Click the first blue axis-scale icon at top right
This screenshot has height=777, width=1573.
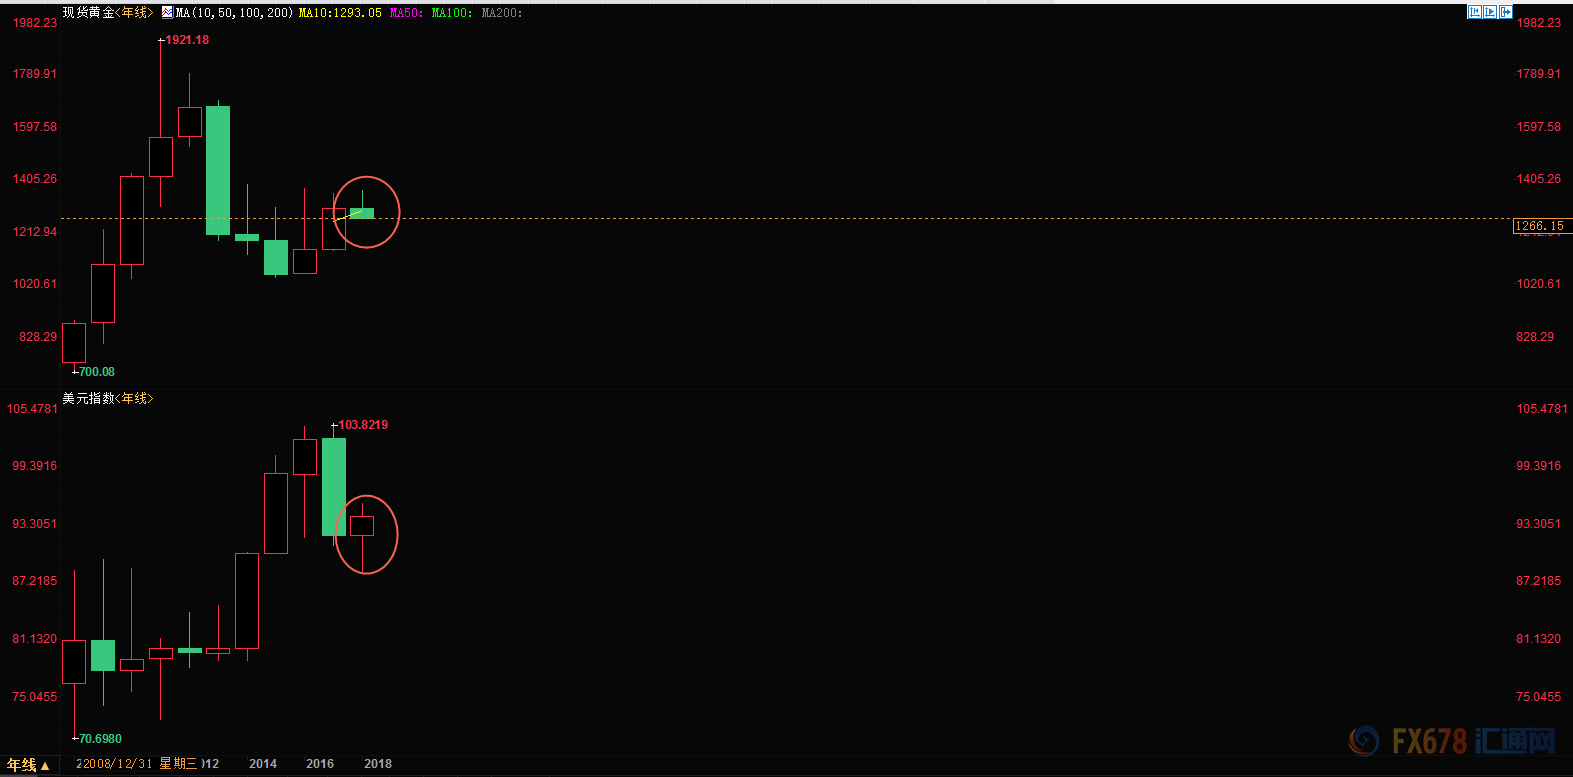pyautogui.click(x=1474, y=12)
